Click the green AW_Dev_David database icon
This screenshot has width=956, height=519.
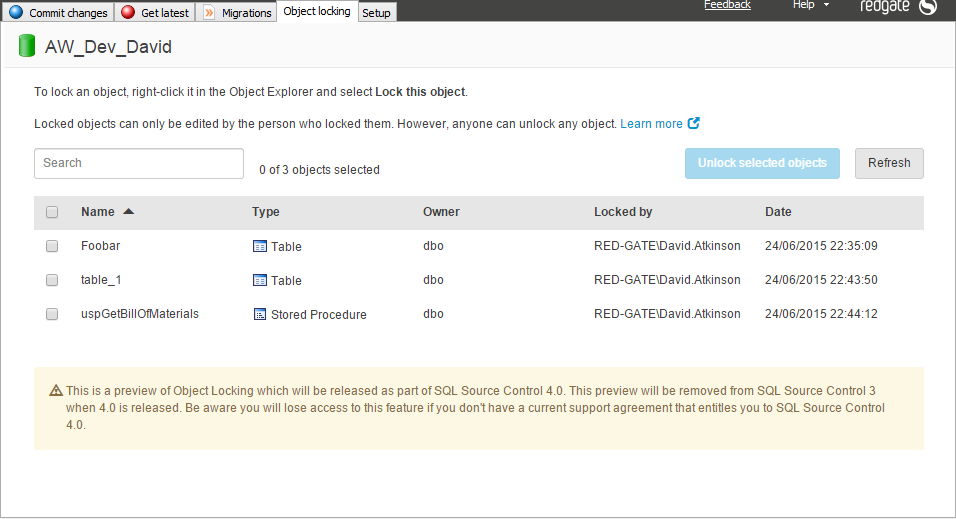27,46
